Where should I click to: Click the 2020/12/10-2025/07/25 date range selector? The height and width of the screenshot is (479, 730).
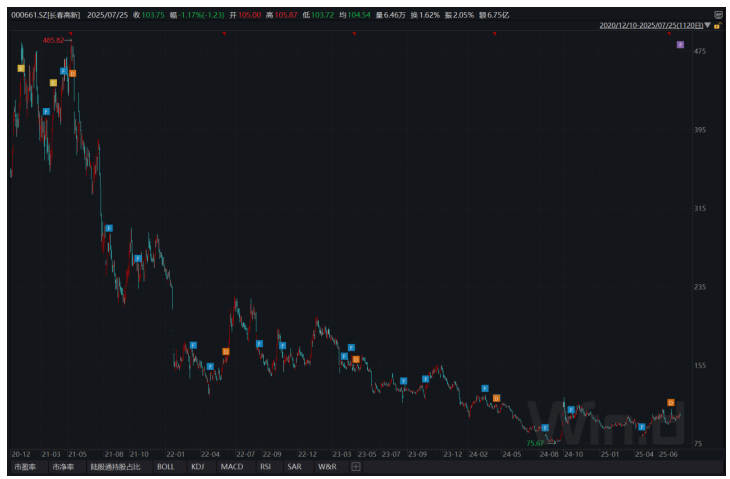(650, 26)
